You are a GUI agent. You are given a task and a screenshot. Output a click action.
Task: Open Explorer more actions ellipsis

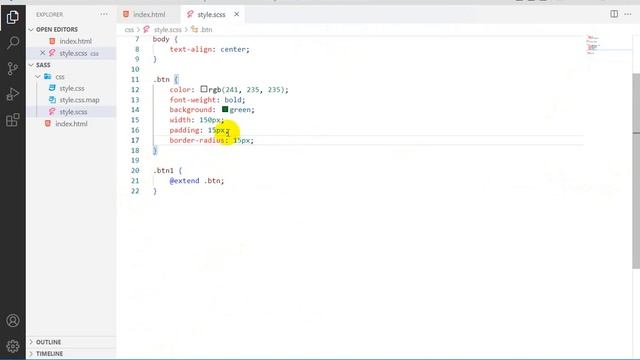(104, 14)
